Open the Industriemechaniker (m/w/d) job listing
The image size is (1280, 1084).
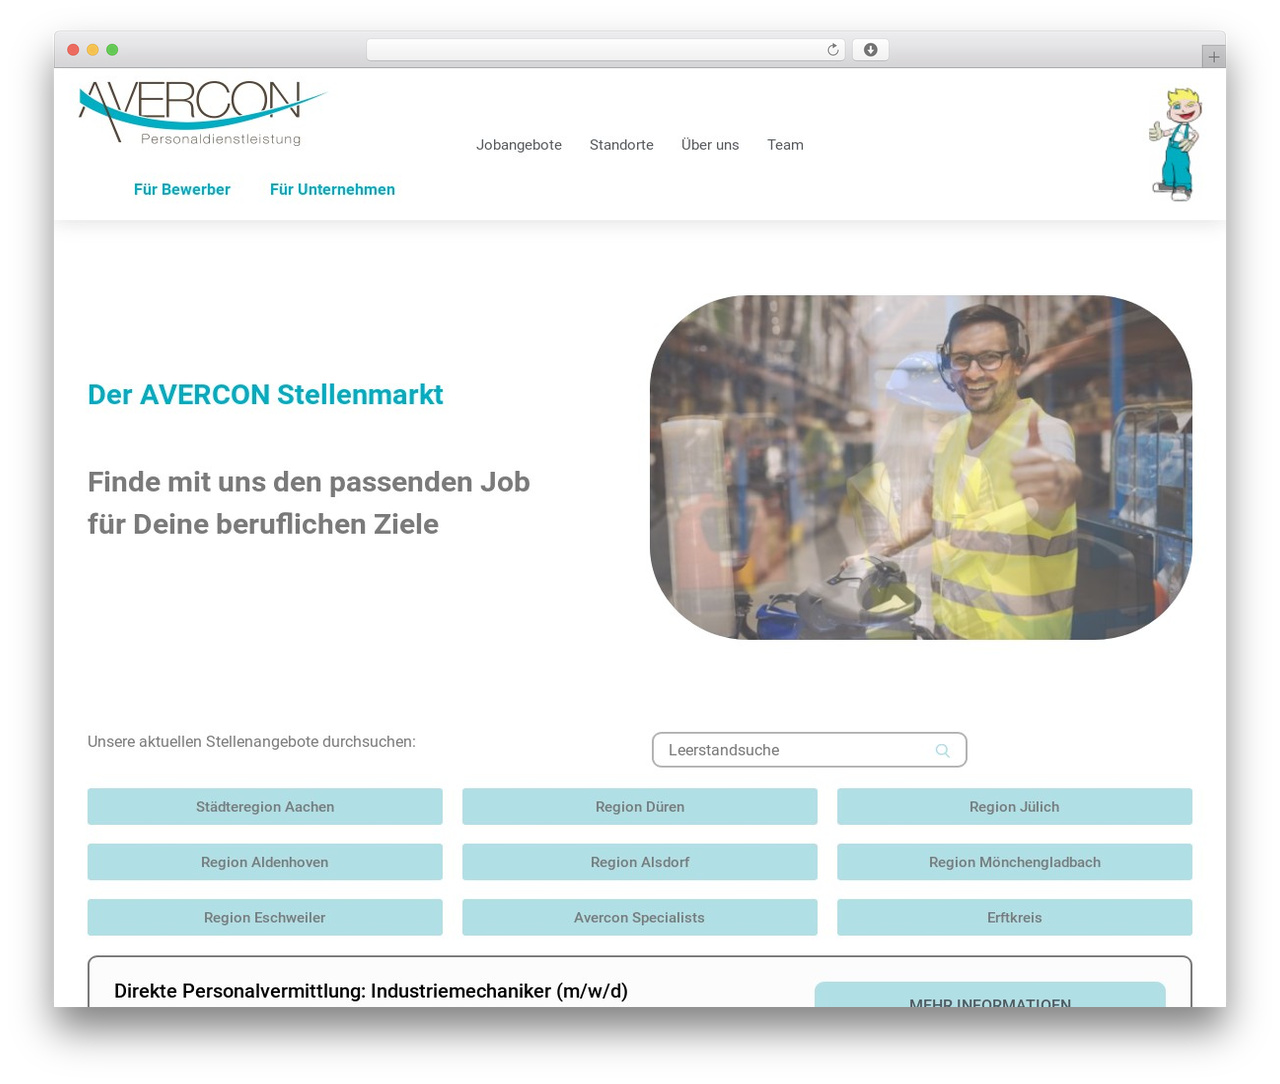tap(371, 991)
